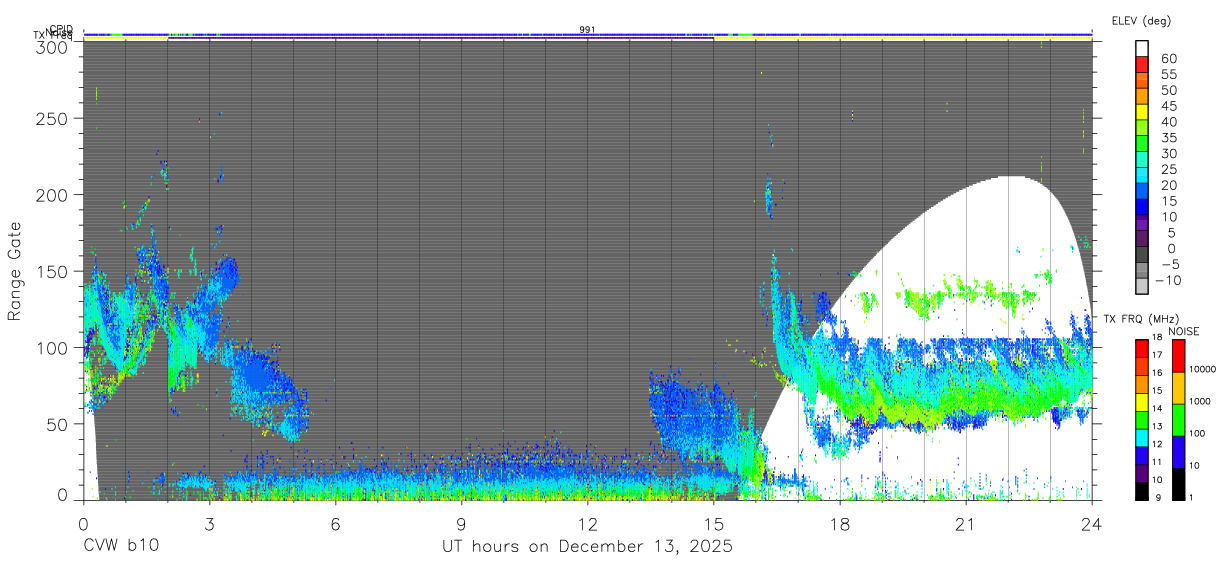The width and height of the screenshot is (1228, 567).
Task: Click 'UT hours on December 13, 2025' axis title
Action: [x=588, y=547]
